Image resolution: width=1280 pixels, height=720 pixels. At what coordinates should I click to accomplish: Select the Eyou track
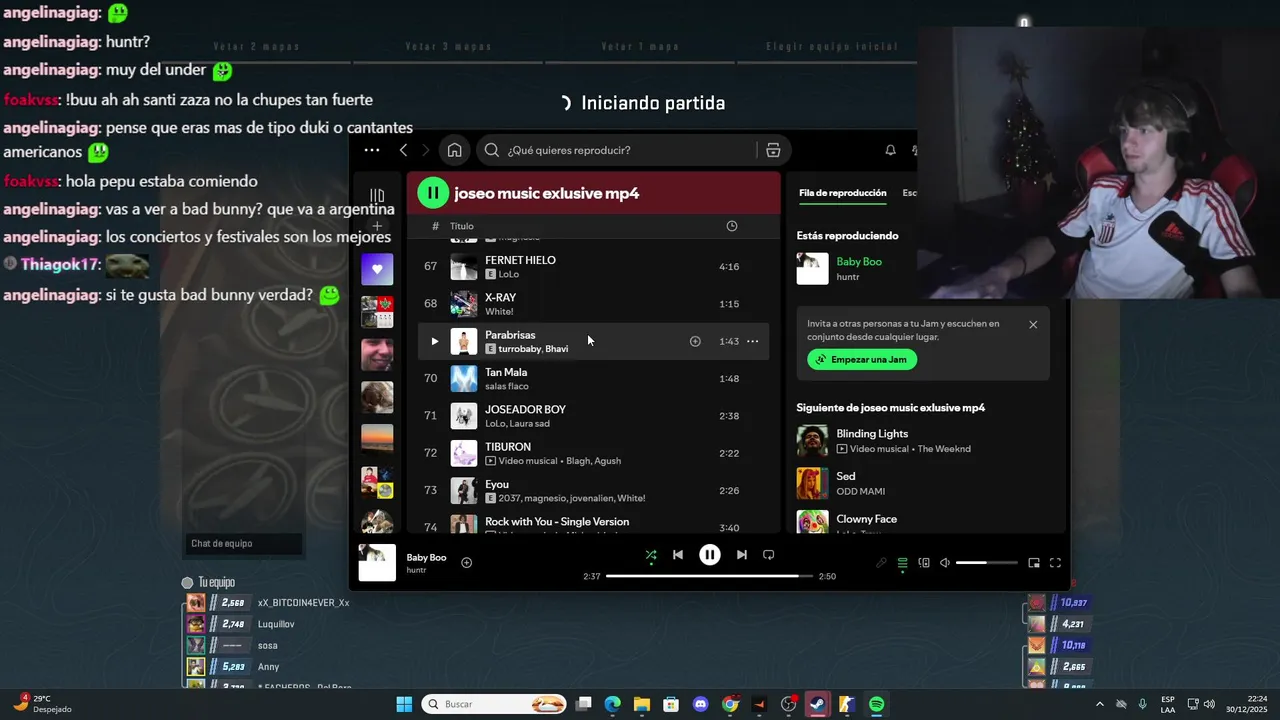[593, 491]
